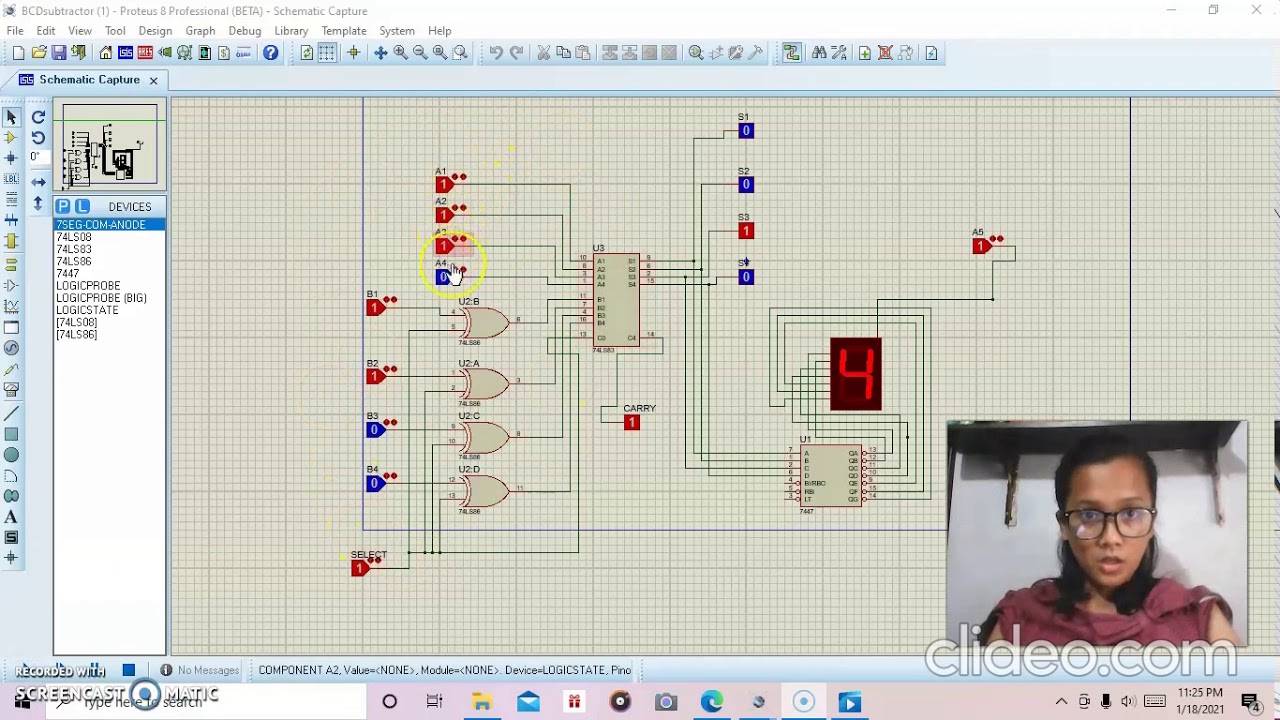Open the File menu
This screenshot has width=1280, height=720.
coord(15,31)
